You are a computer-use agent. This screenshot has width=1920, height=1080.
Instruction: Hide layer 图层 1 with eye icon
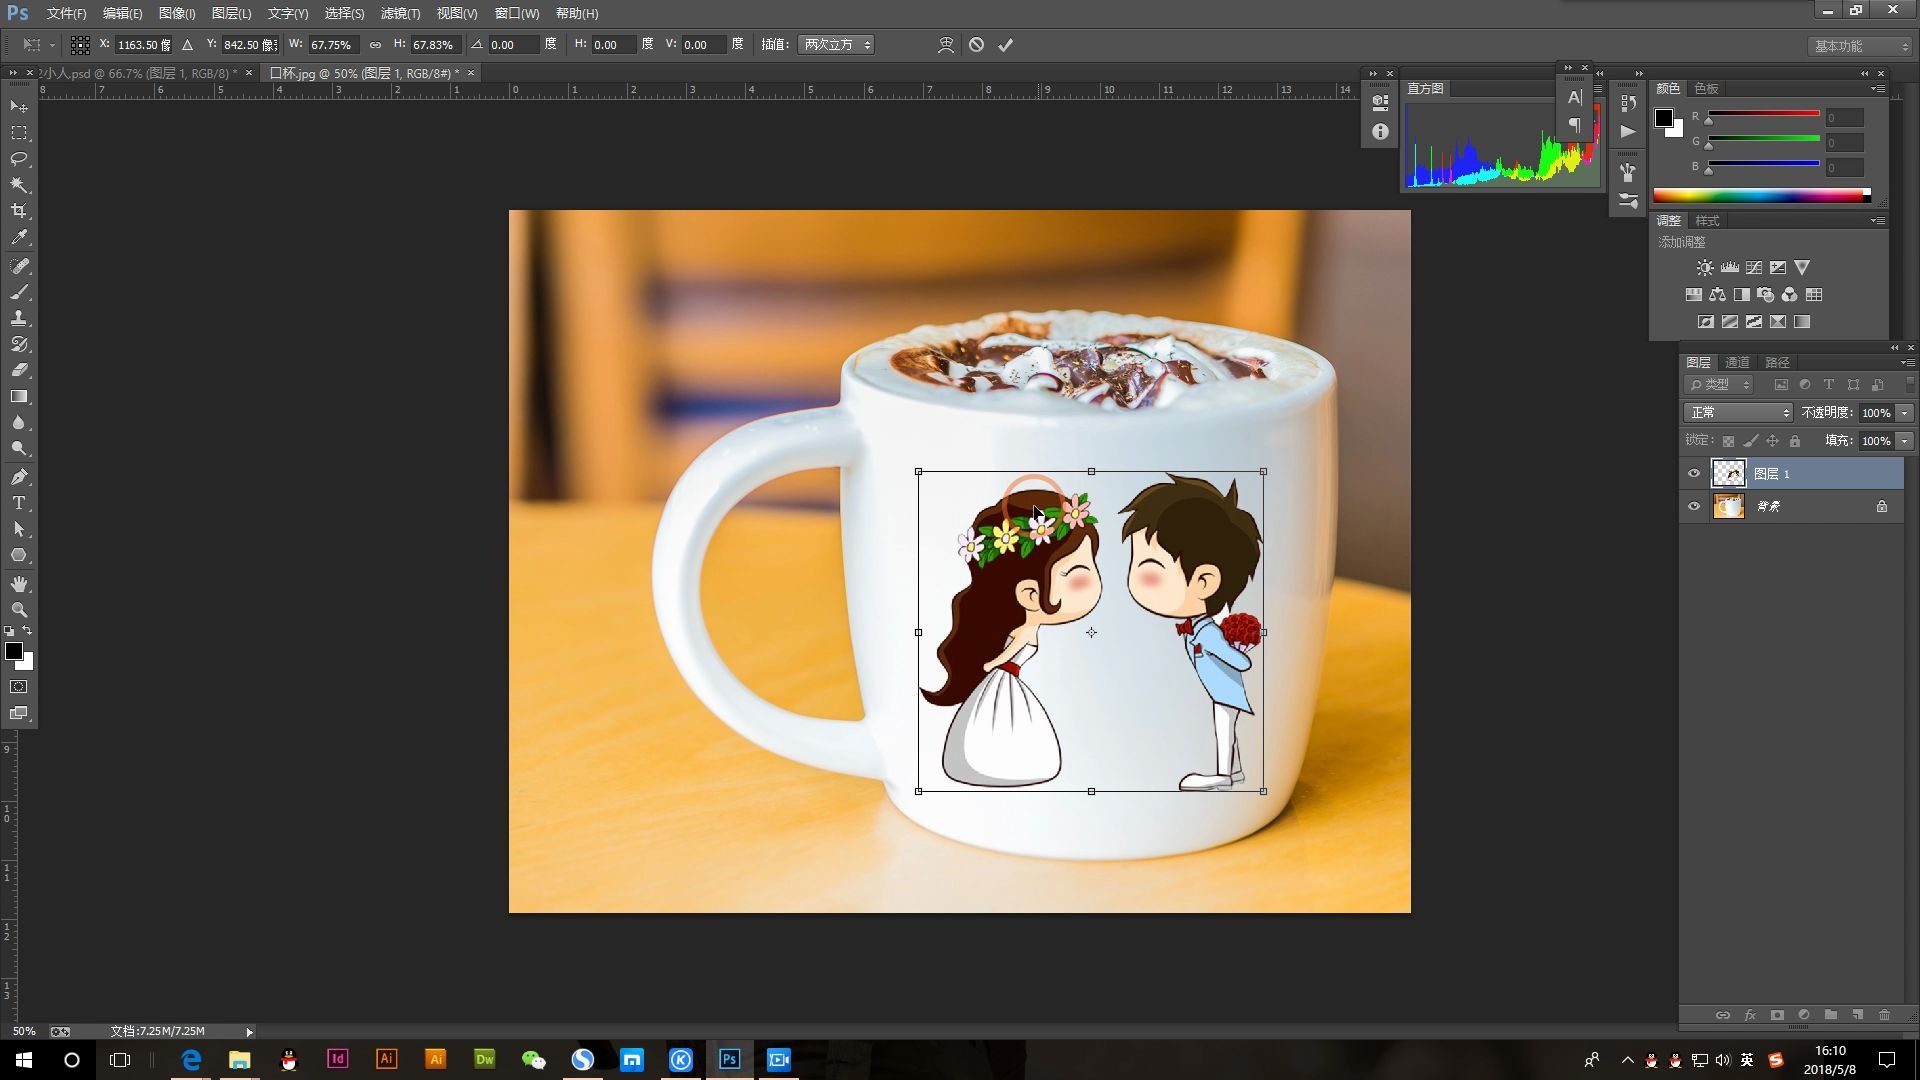point(1694,474)
